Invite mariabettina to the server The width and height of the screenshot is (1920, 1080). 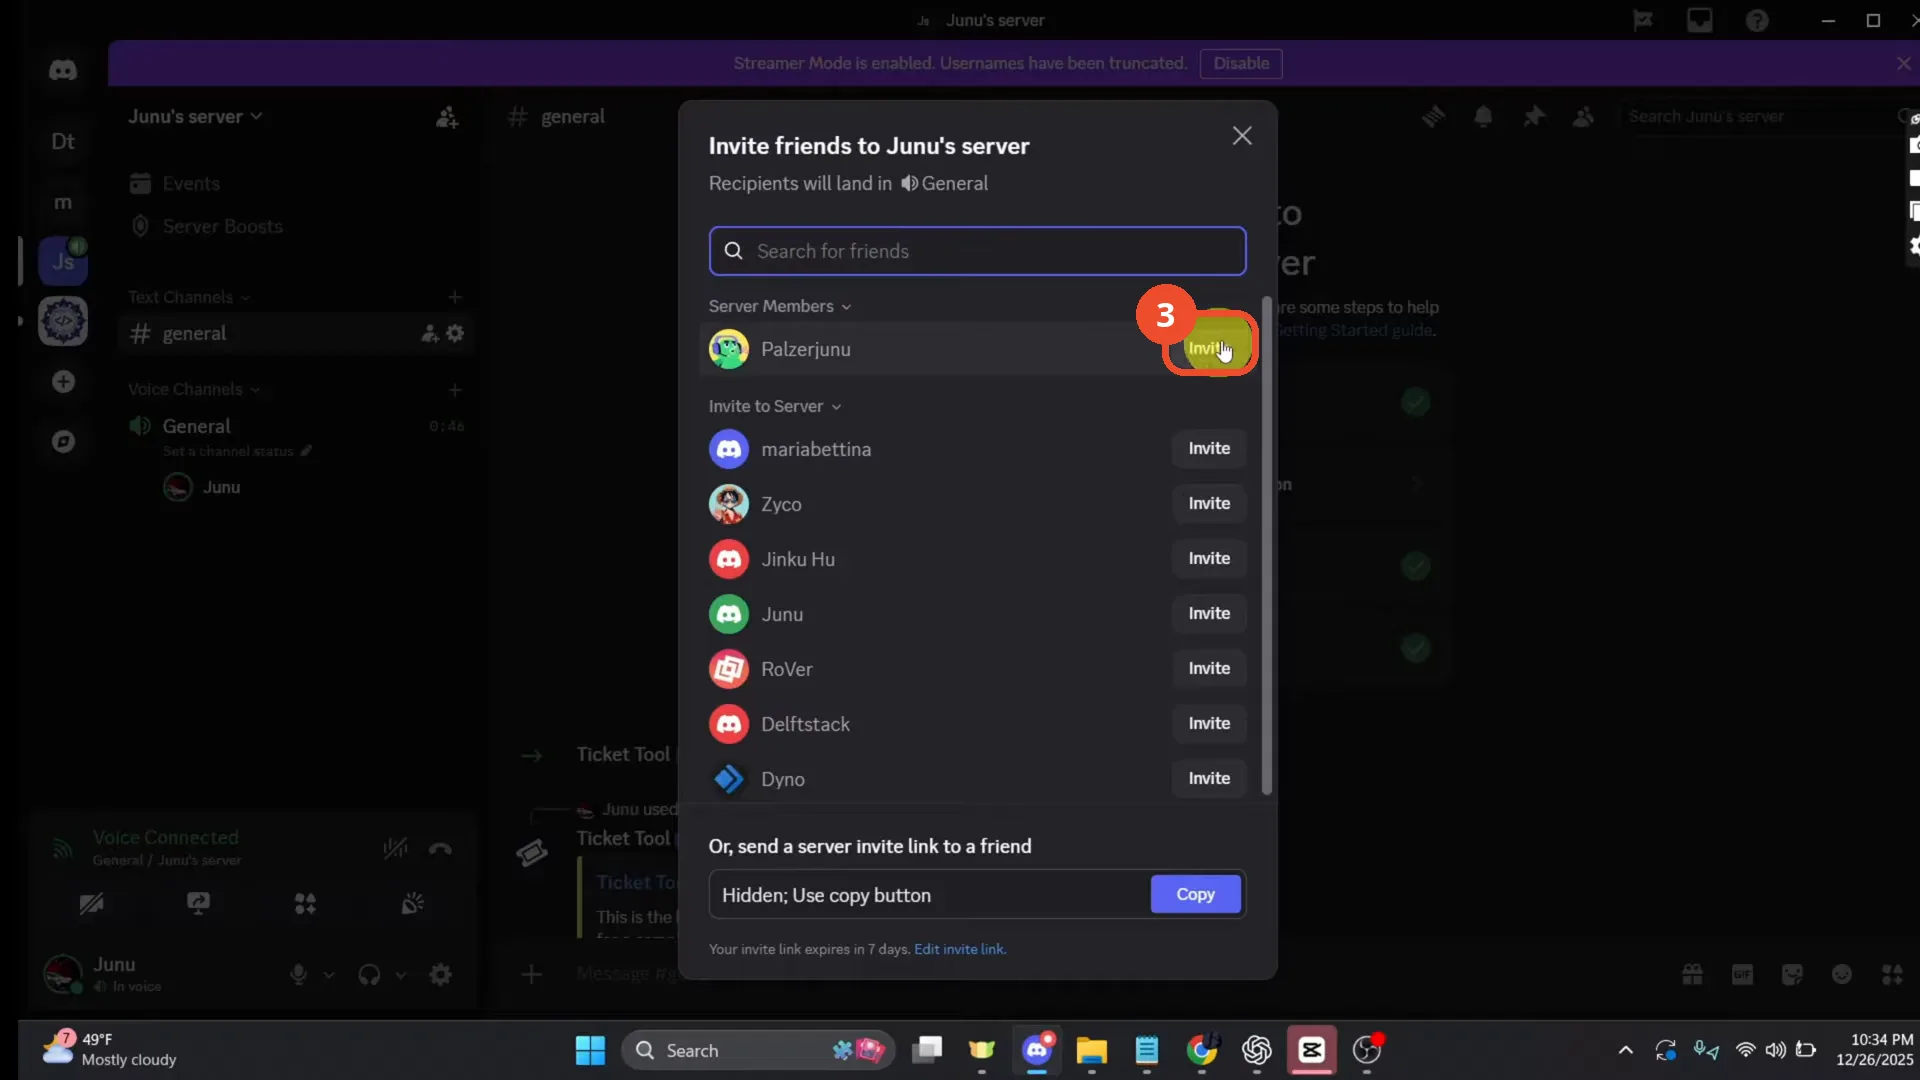(x=1209, y=449)
